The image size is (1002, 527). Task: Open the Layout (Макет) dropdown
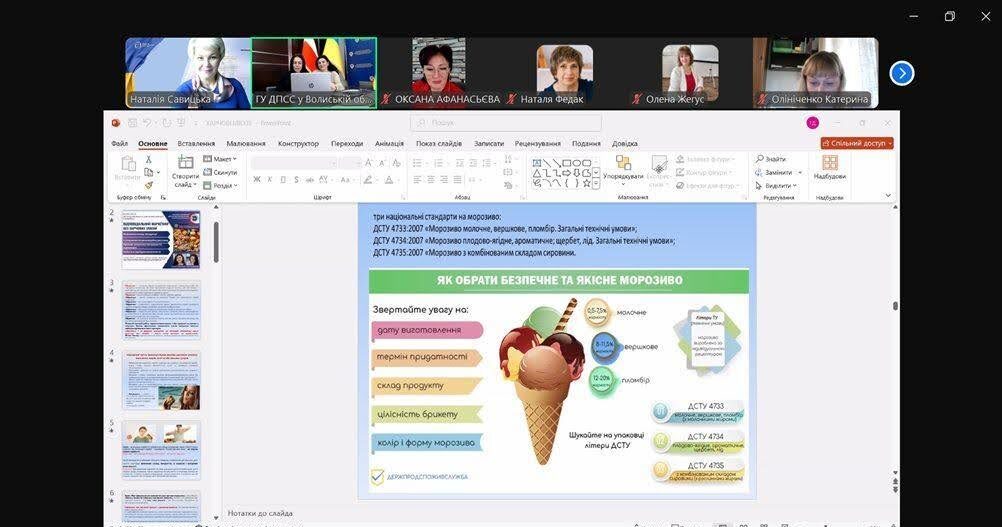pyautogui.click(x=220, y=159)
